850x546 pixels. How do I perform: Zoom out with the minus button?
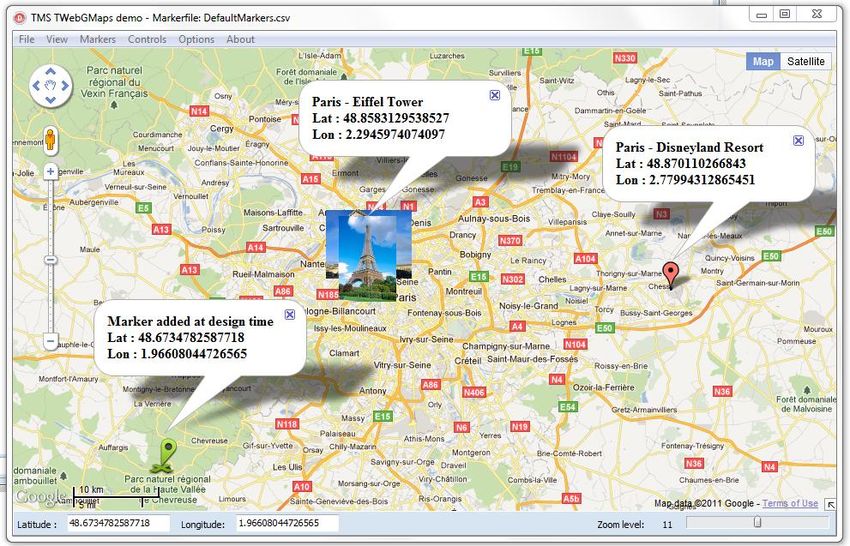(x=50, y=342)
